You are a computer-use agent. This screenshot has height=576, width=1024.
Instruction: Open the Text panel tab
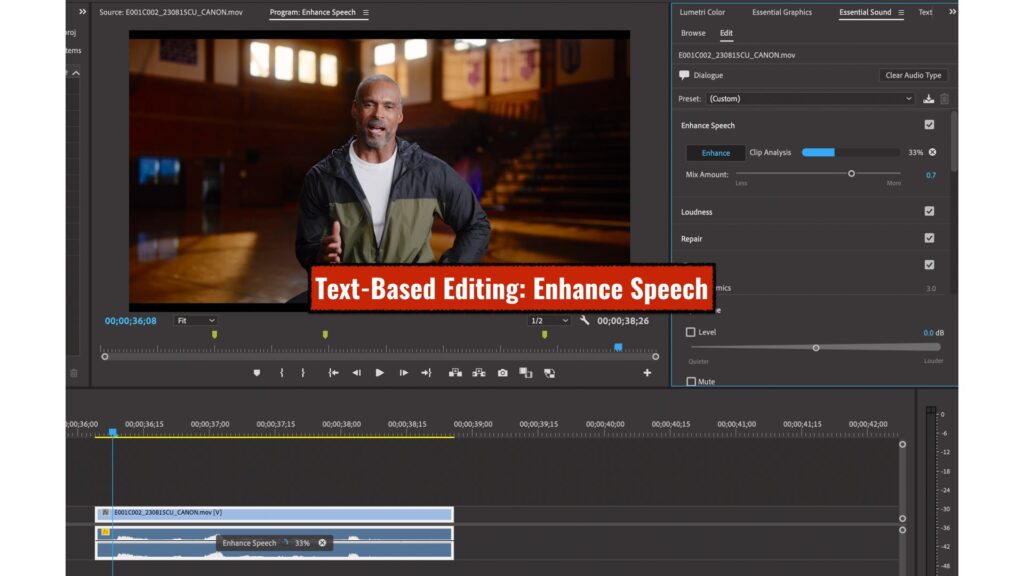click(x=925, y=12)
